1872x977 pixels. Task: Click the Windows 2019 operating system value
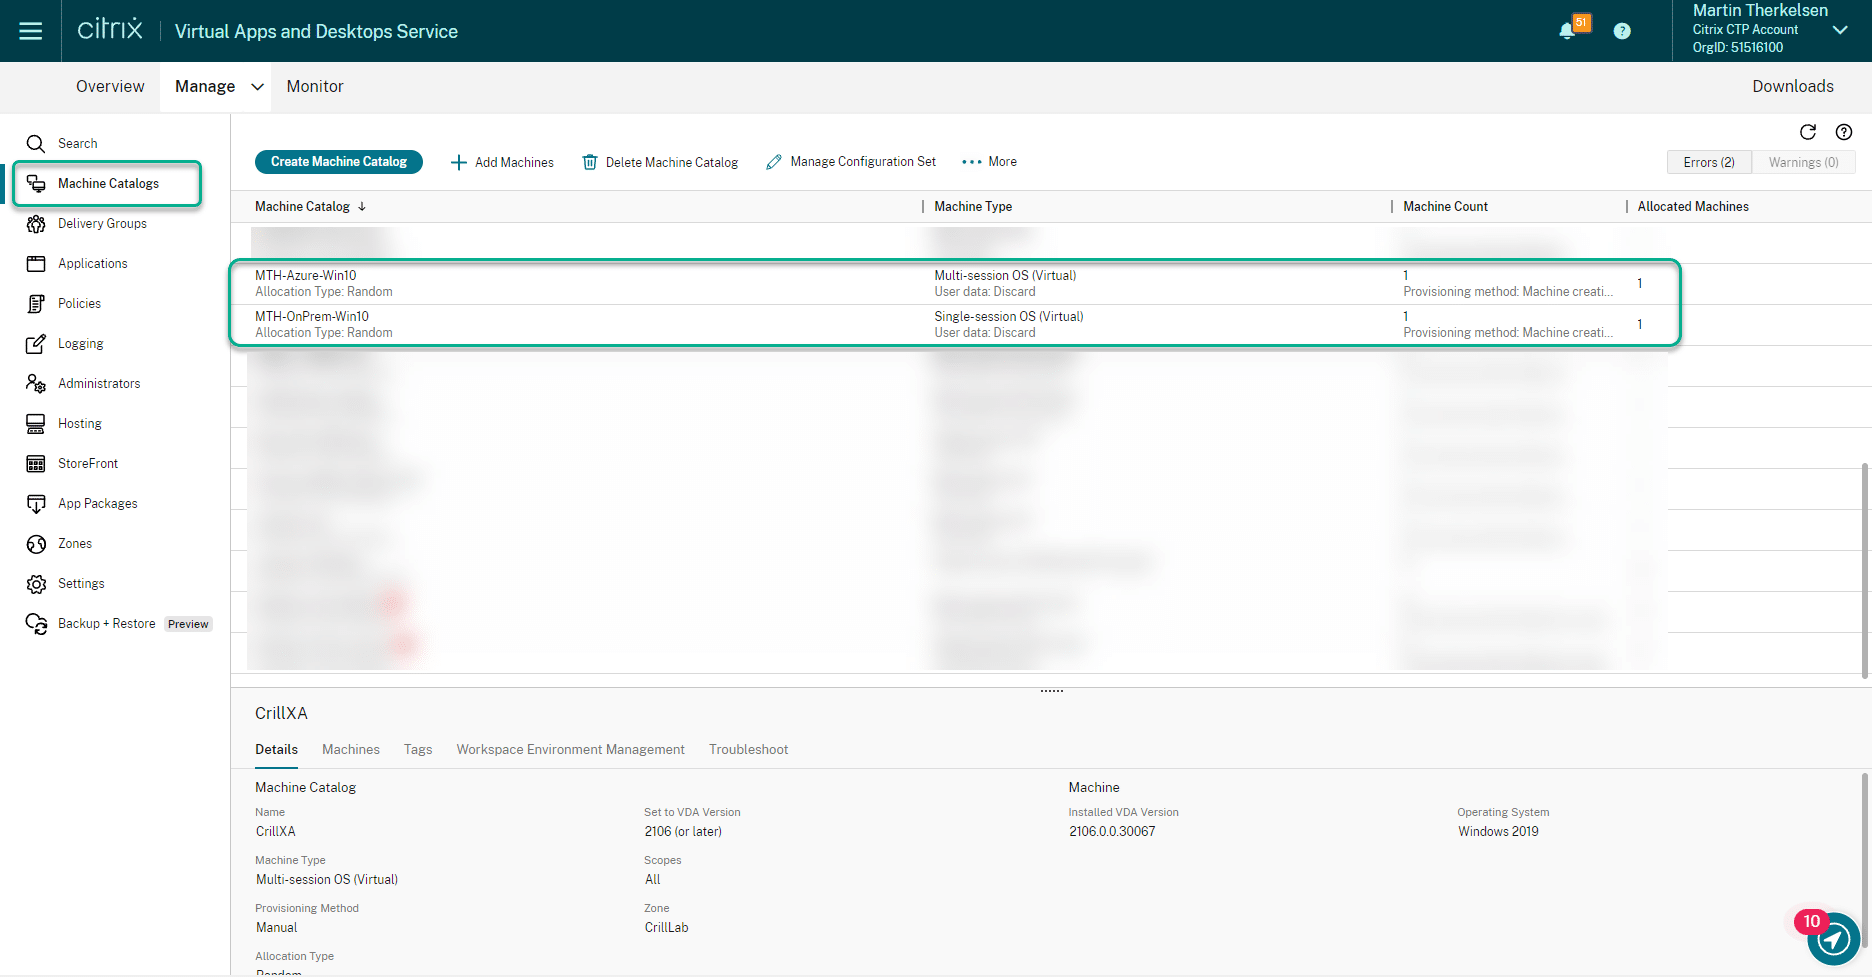coord(1498,832)
